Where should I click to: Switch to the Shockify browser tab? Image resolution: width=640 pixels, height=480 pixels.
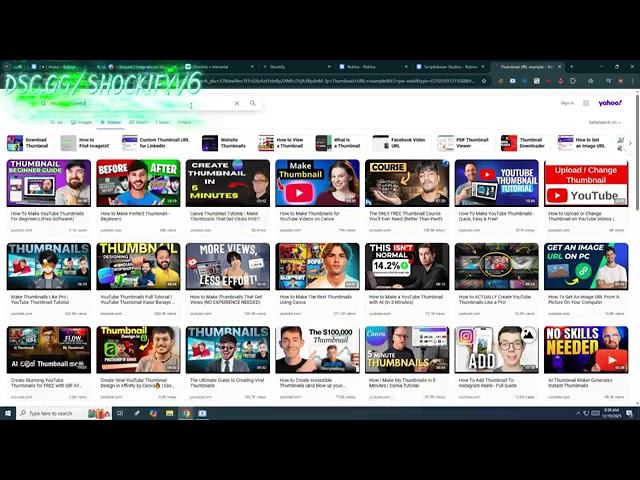[x=297, y=67]
